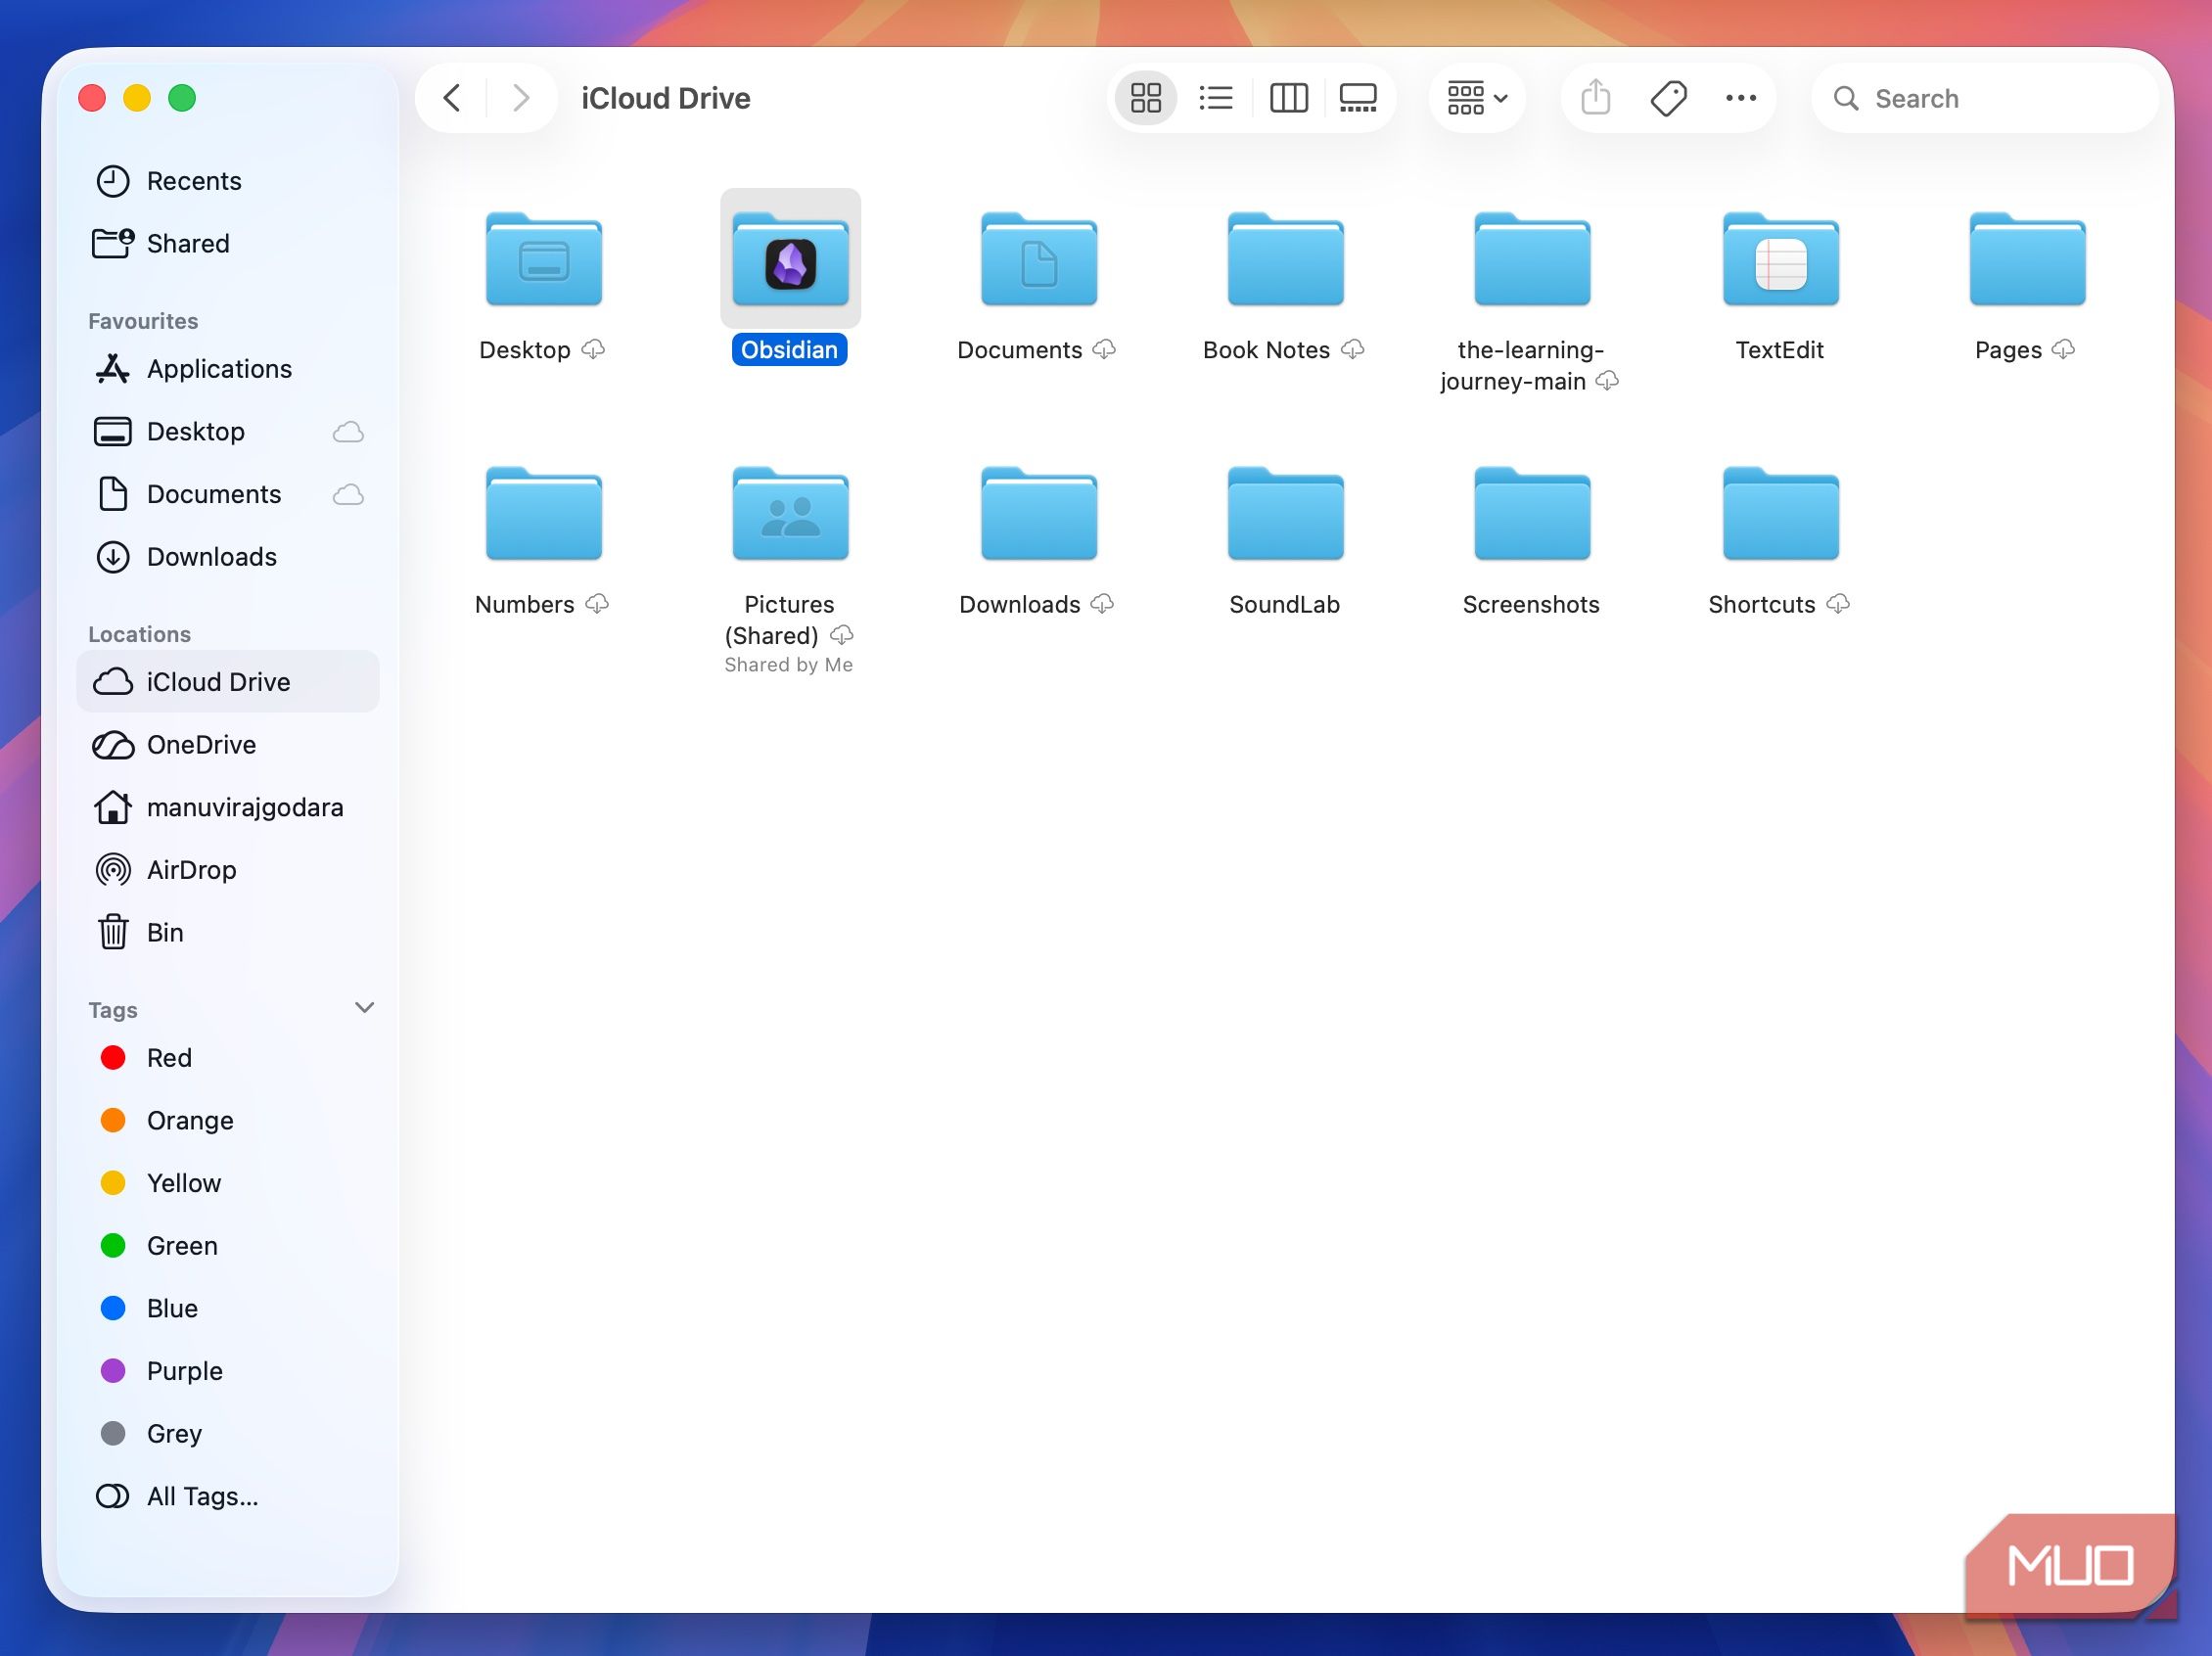Switch to icon grid view

tap(1145, 98)
